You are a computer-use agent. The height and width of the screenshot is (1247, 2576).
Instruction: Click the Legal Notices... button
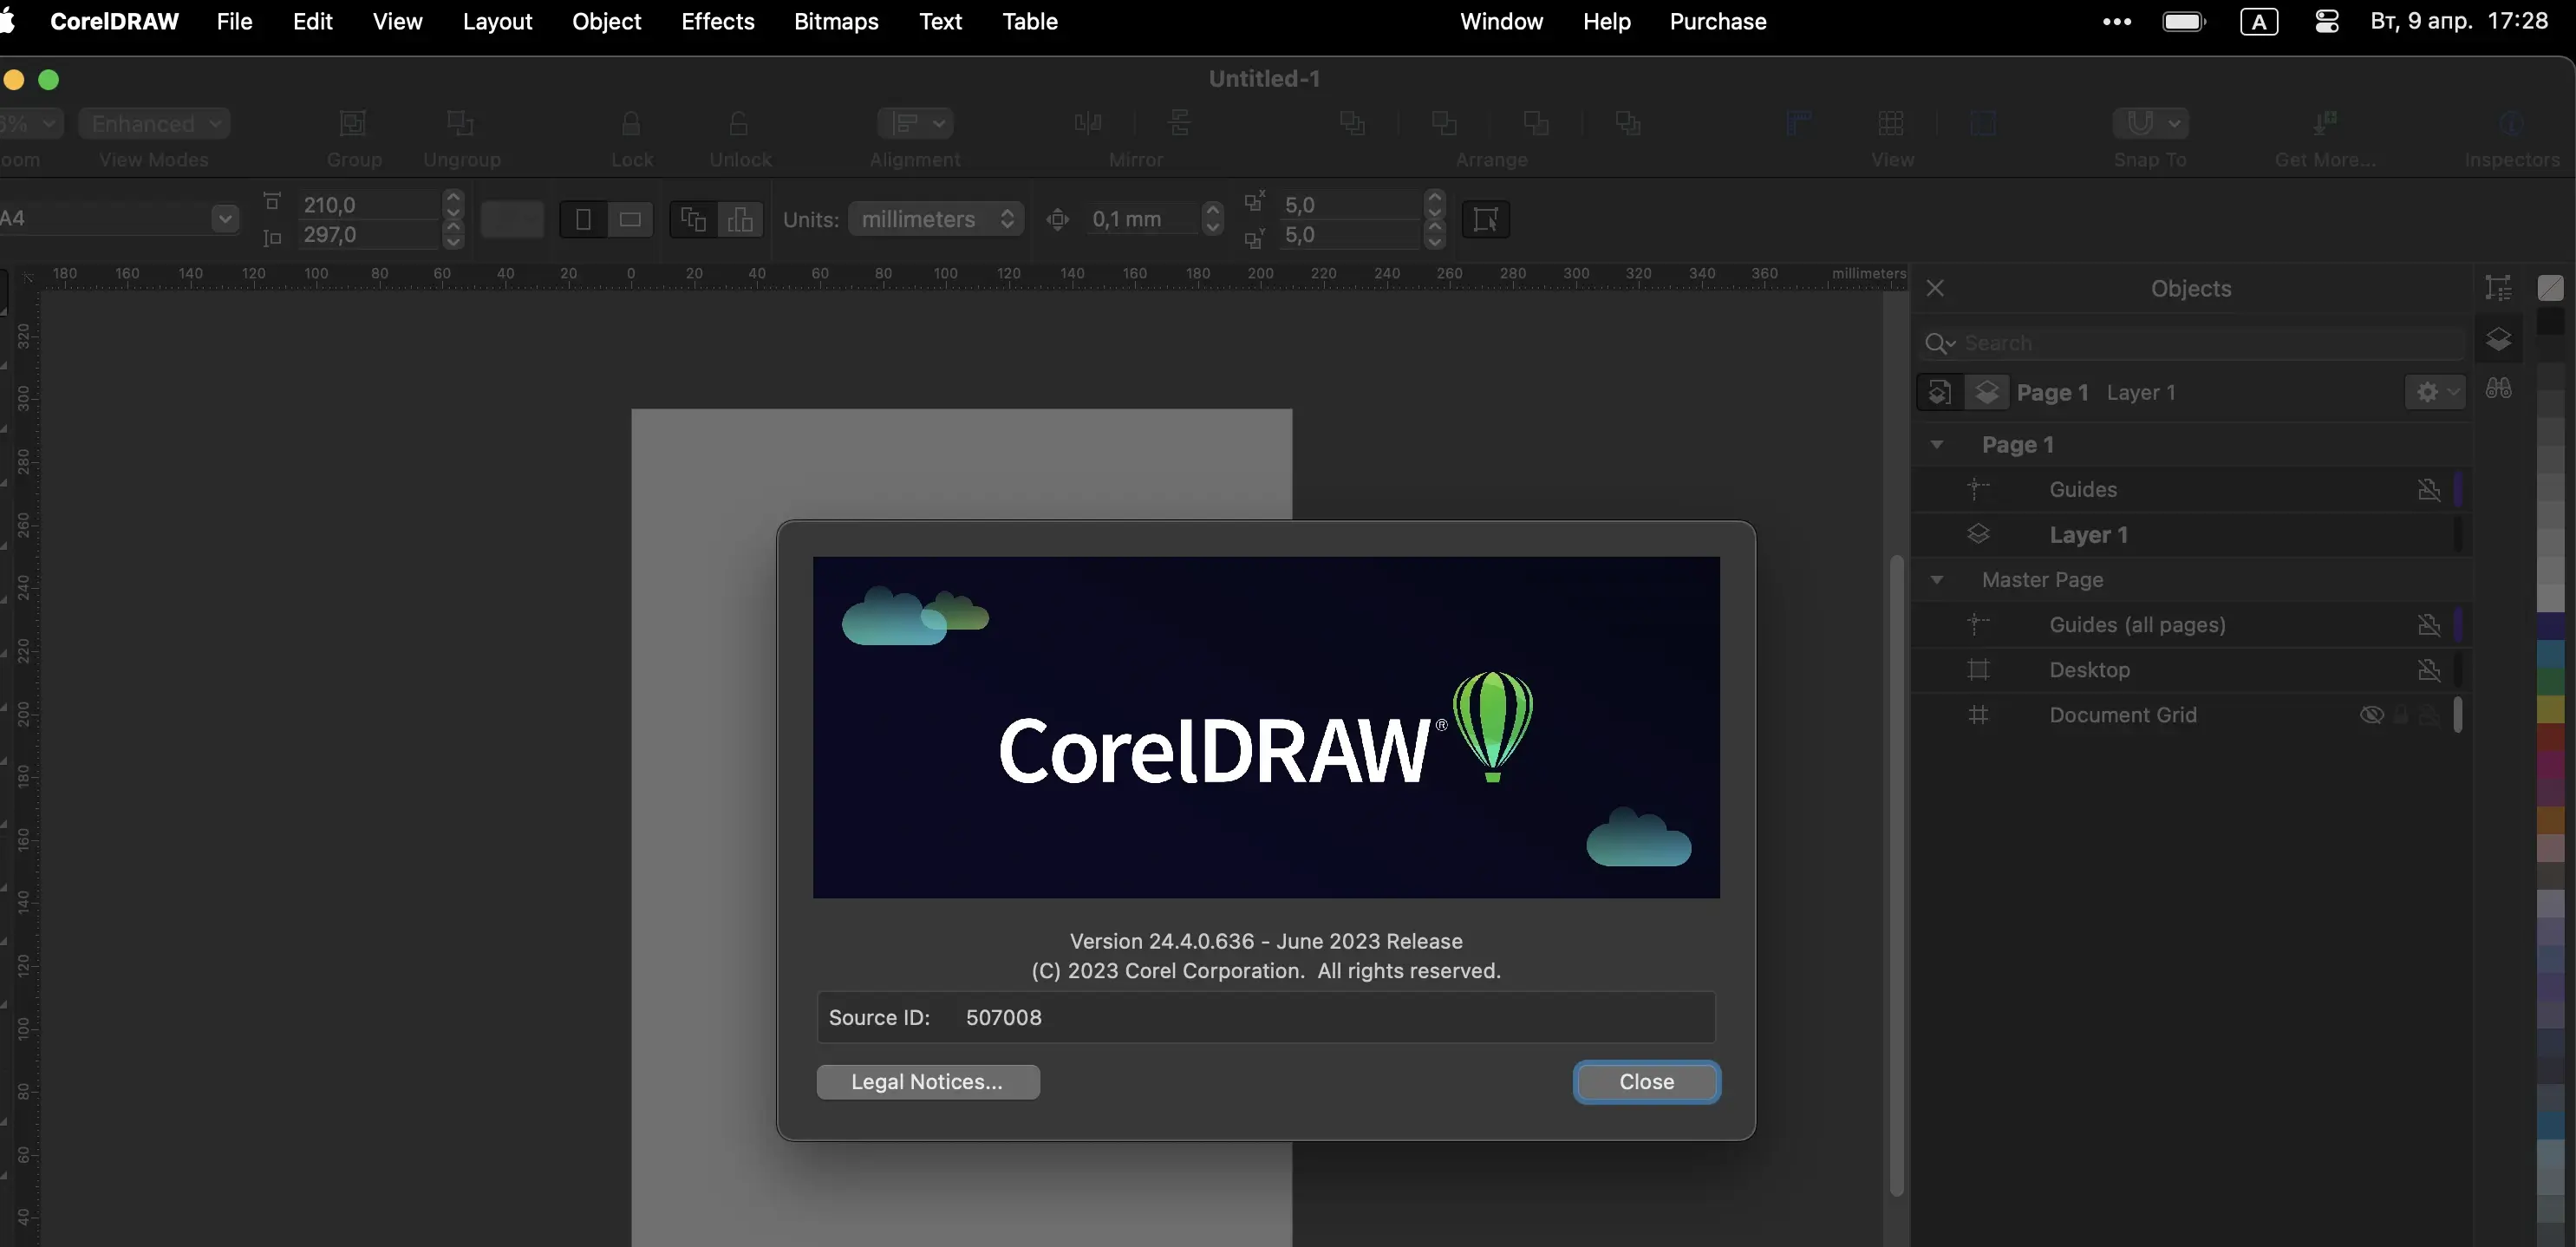point(927,1082)
